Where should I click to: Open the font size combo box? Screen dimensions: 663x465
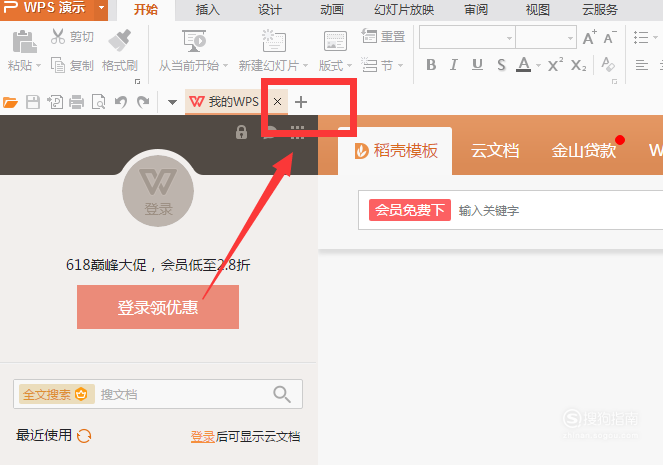(x=546, y=38)
